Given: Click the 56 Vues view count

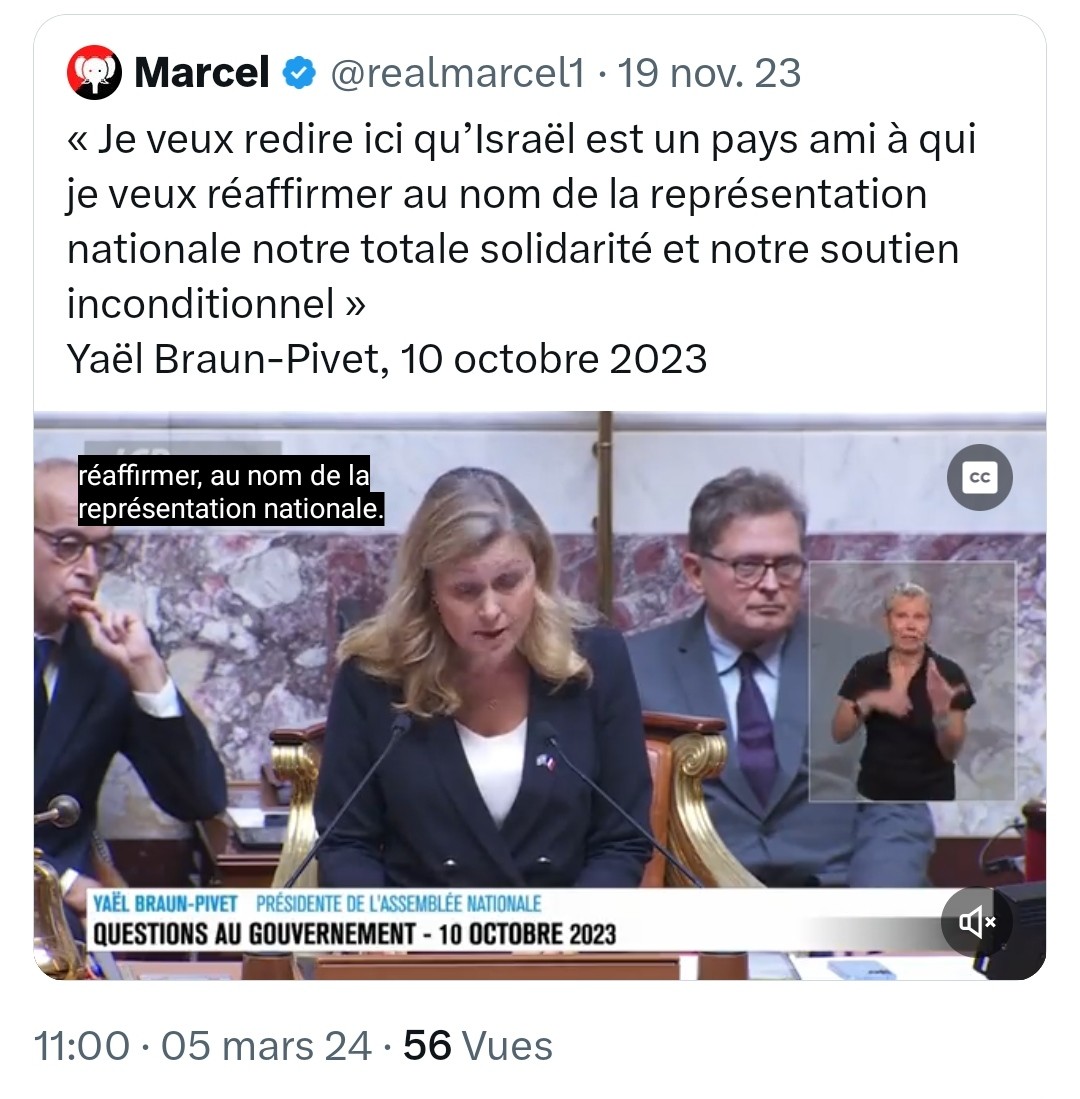Looking at the screenshot, I should 478,1046.
